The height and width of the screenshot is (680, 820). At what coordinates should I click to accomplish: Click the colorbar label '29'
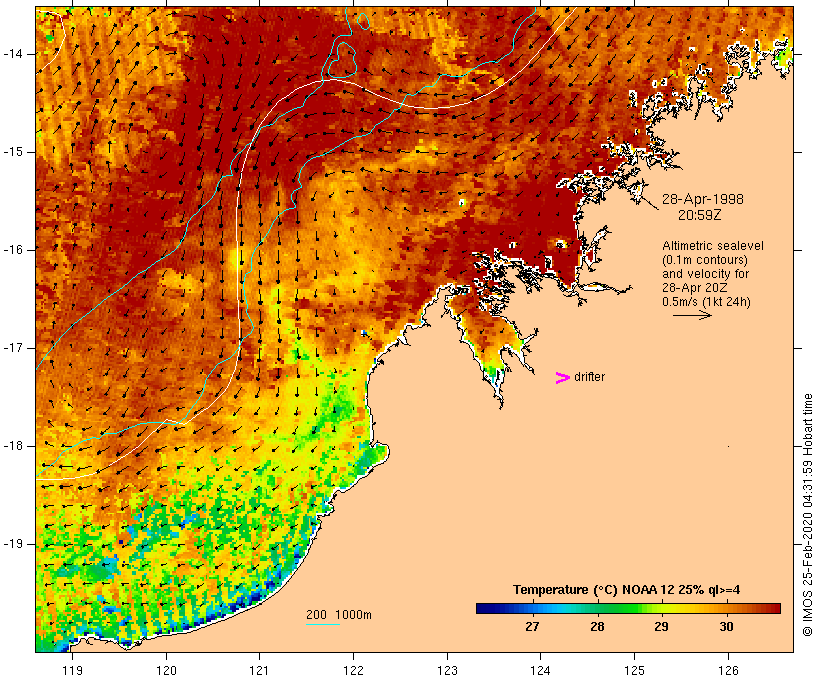(x=661, y=627)
